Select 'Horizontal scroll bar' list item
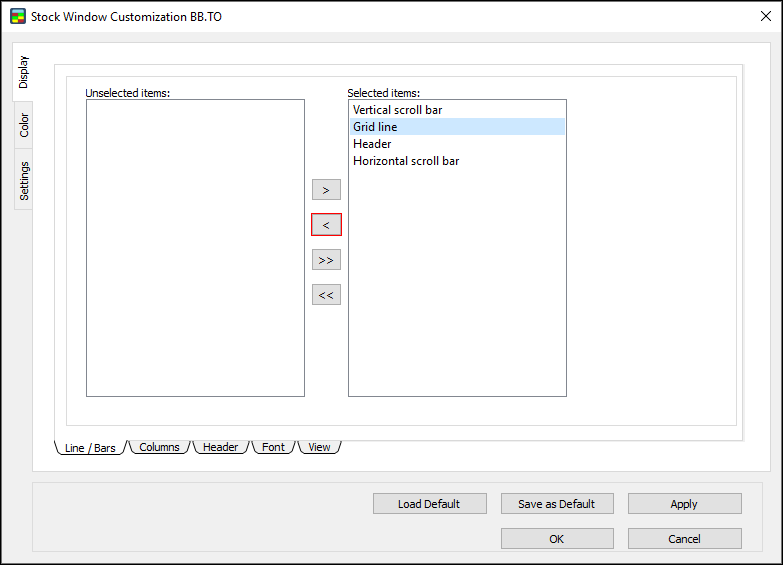Screen dimensions: 783x565 (406, 161)
